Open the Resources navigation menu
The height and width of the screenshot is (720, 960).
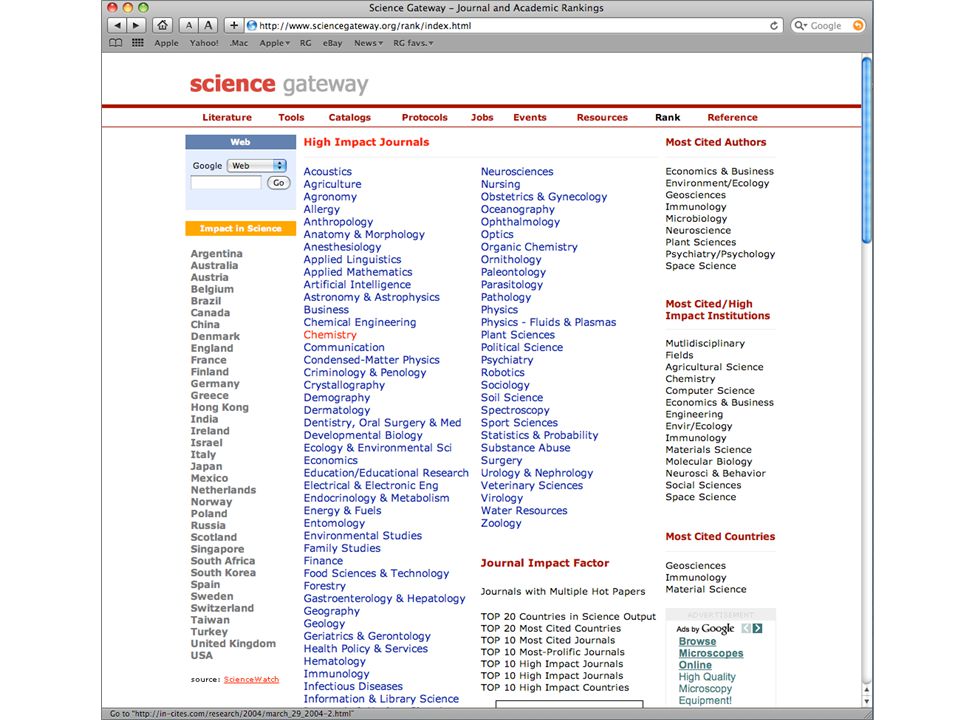pos(602,118)
